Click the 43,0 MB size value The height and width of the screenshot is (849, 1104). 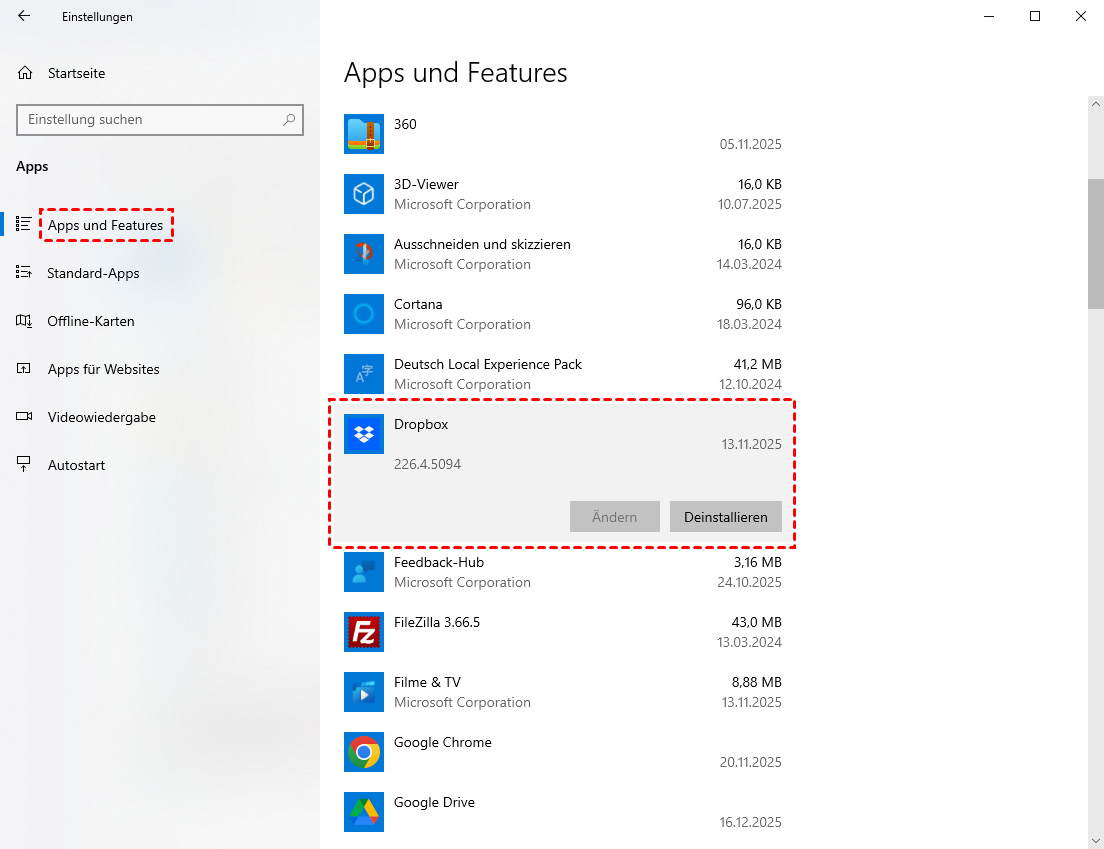(757, 622)
